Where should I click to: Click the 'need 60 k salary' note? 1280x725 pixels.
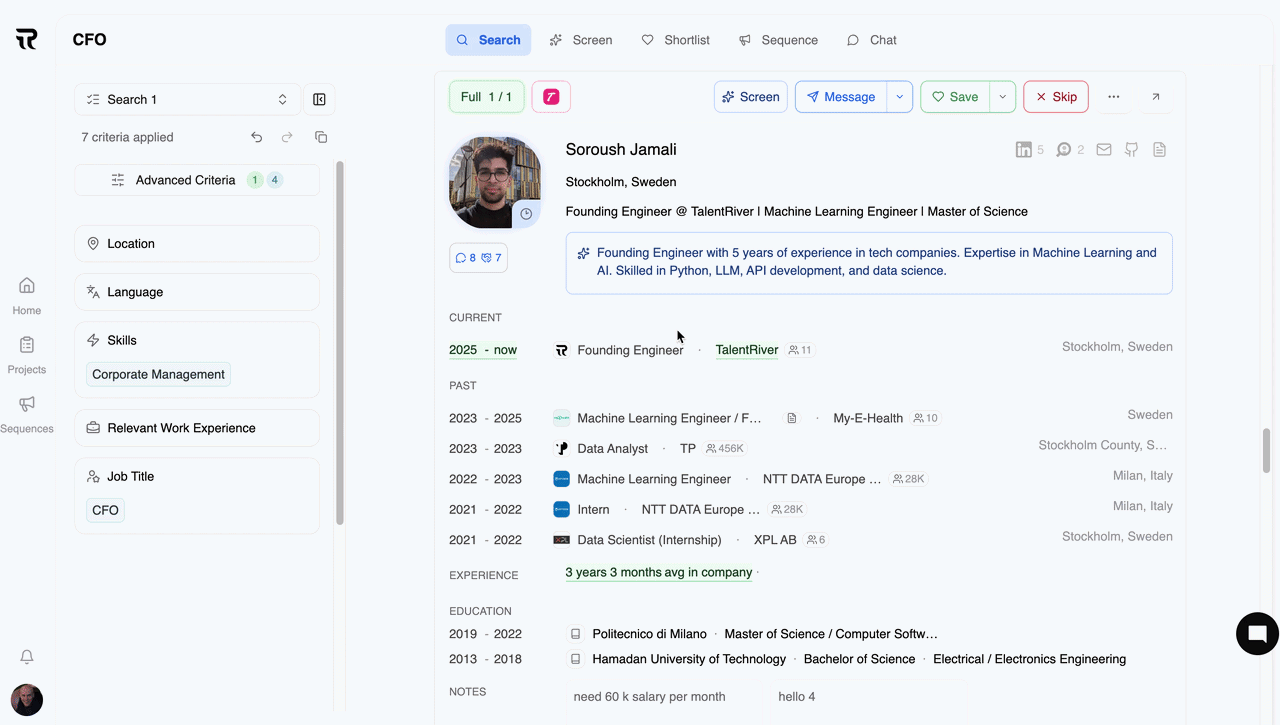pos(650,697)
